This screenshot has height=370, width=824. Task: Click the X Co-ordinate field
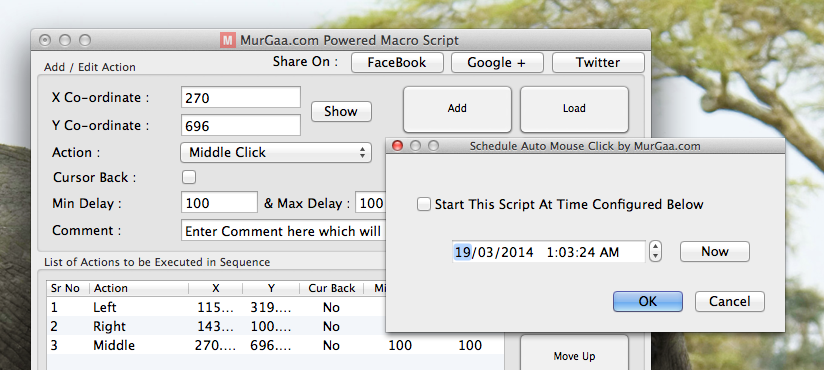click(241, 98)
